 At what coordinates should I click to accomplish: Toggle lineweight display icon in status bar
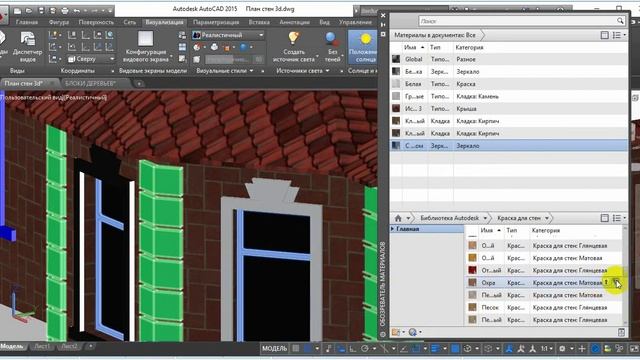(435, 349)
